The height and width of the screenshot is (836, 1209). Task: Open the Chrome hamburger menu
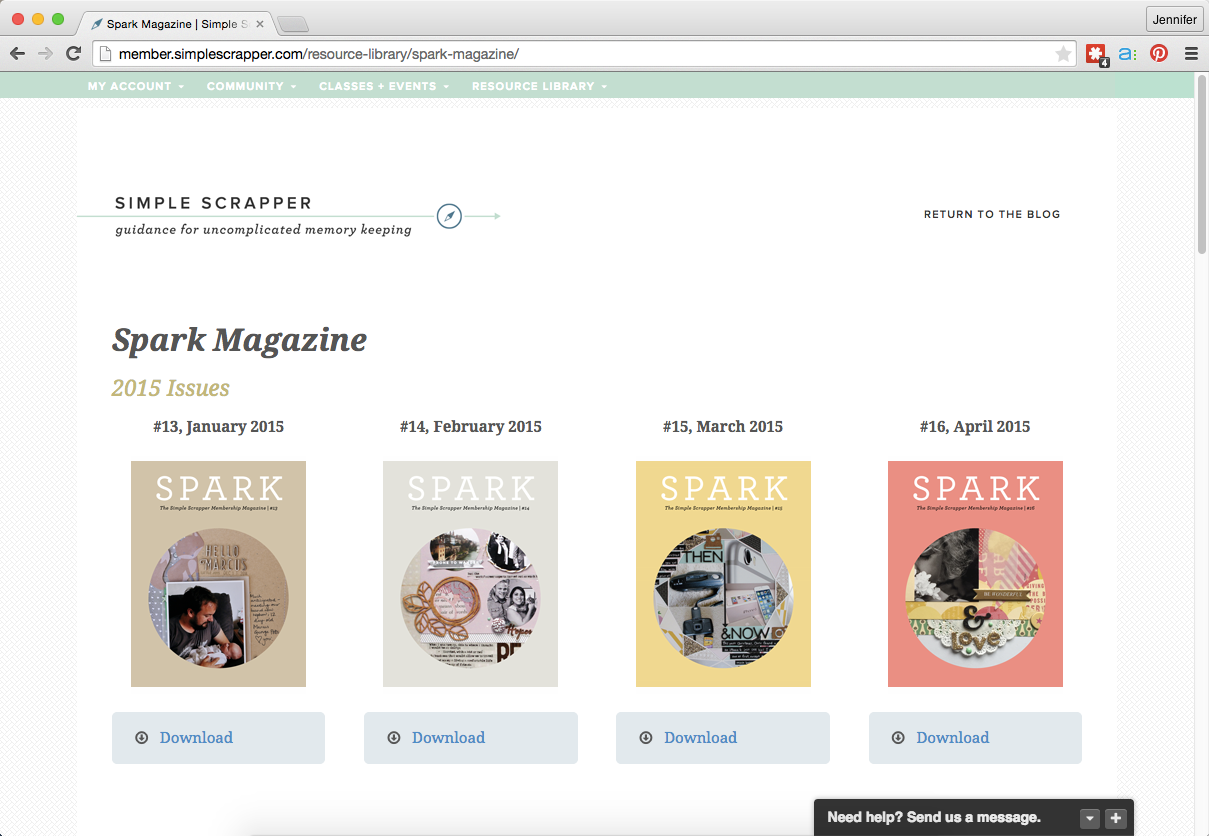coord(1191,54)
